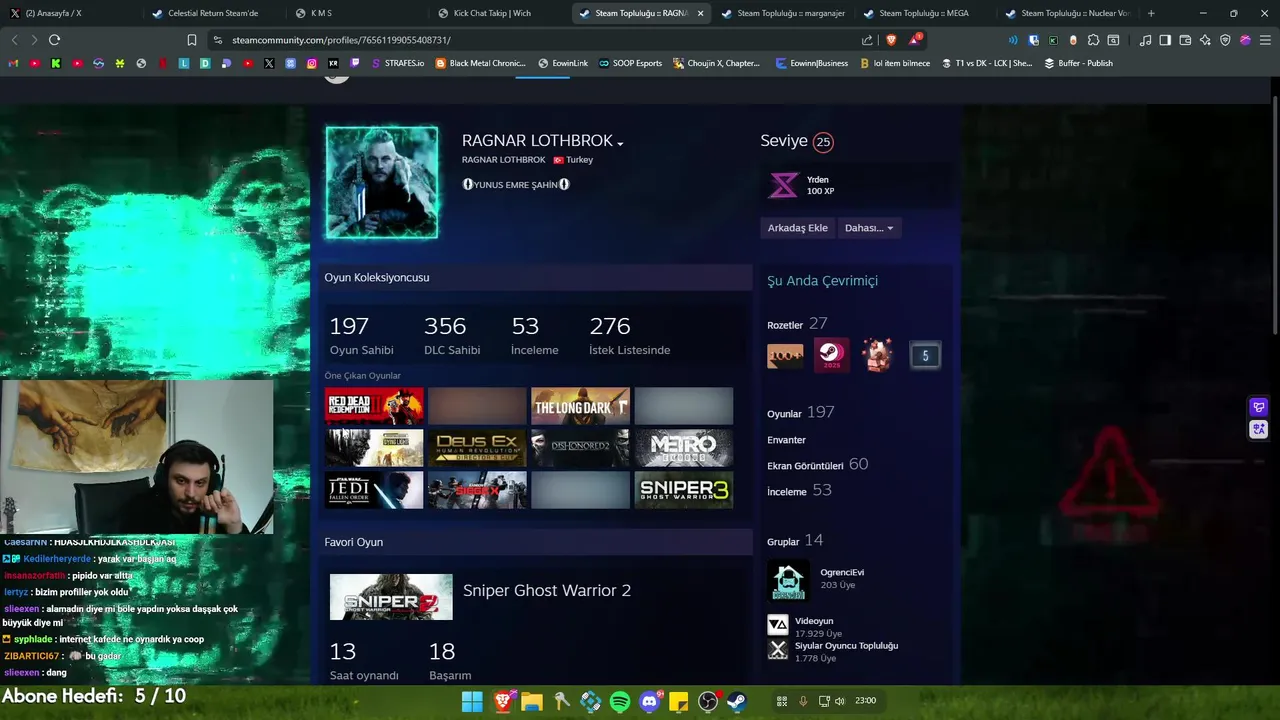Open Red Dead Redemption game thumbnail
This screenshot has height=720, width=1280.
(x=374, y=406)
